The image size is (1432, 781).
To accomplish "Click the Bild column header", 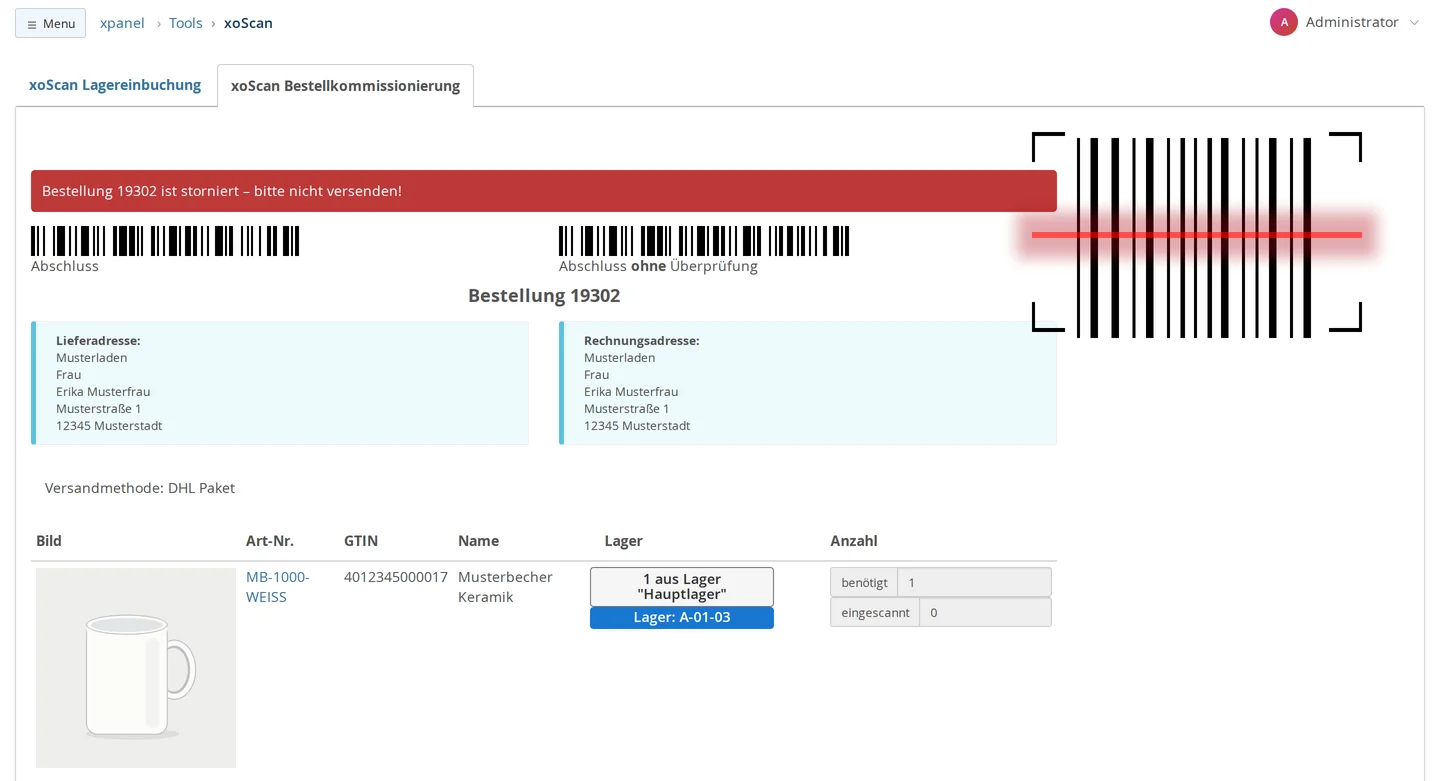I will click(49, 541).
